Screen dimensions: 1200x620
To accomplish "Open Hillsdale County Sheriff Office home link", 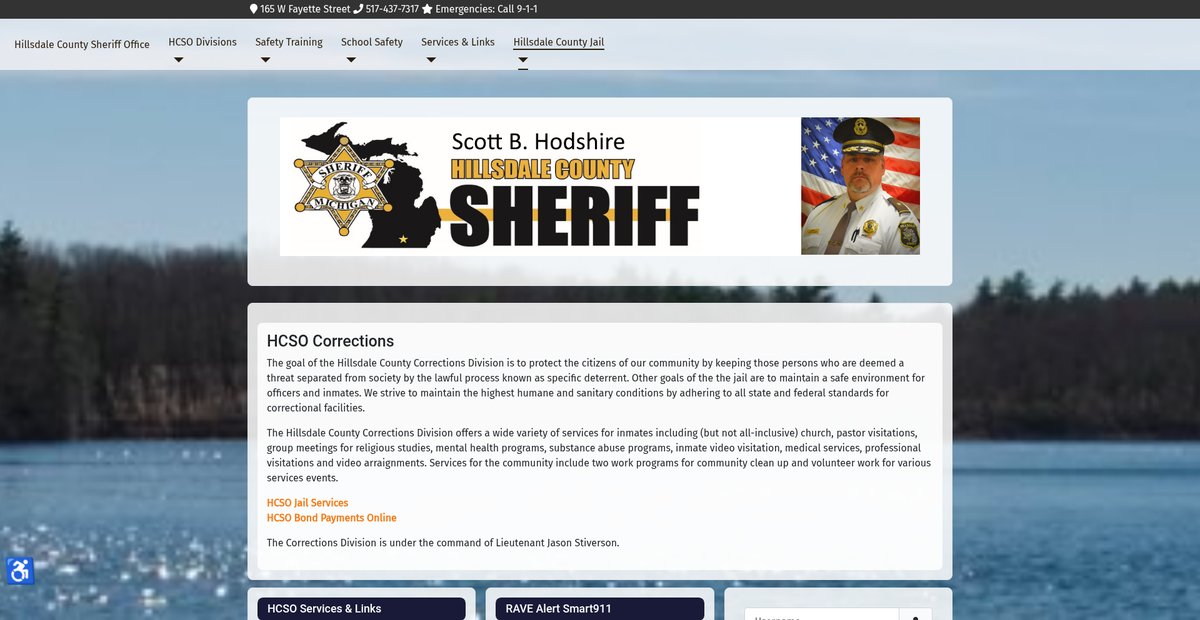I will click(82, 44).
